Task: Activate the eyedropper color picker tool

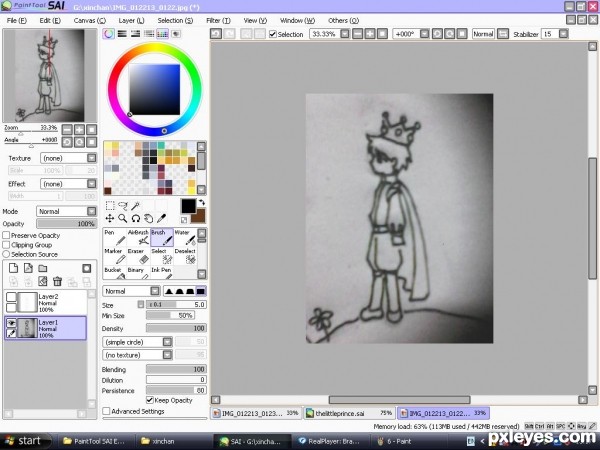Action: (161, 218)
